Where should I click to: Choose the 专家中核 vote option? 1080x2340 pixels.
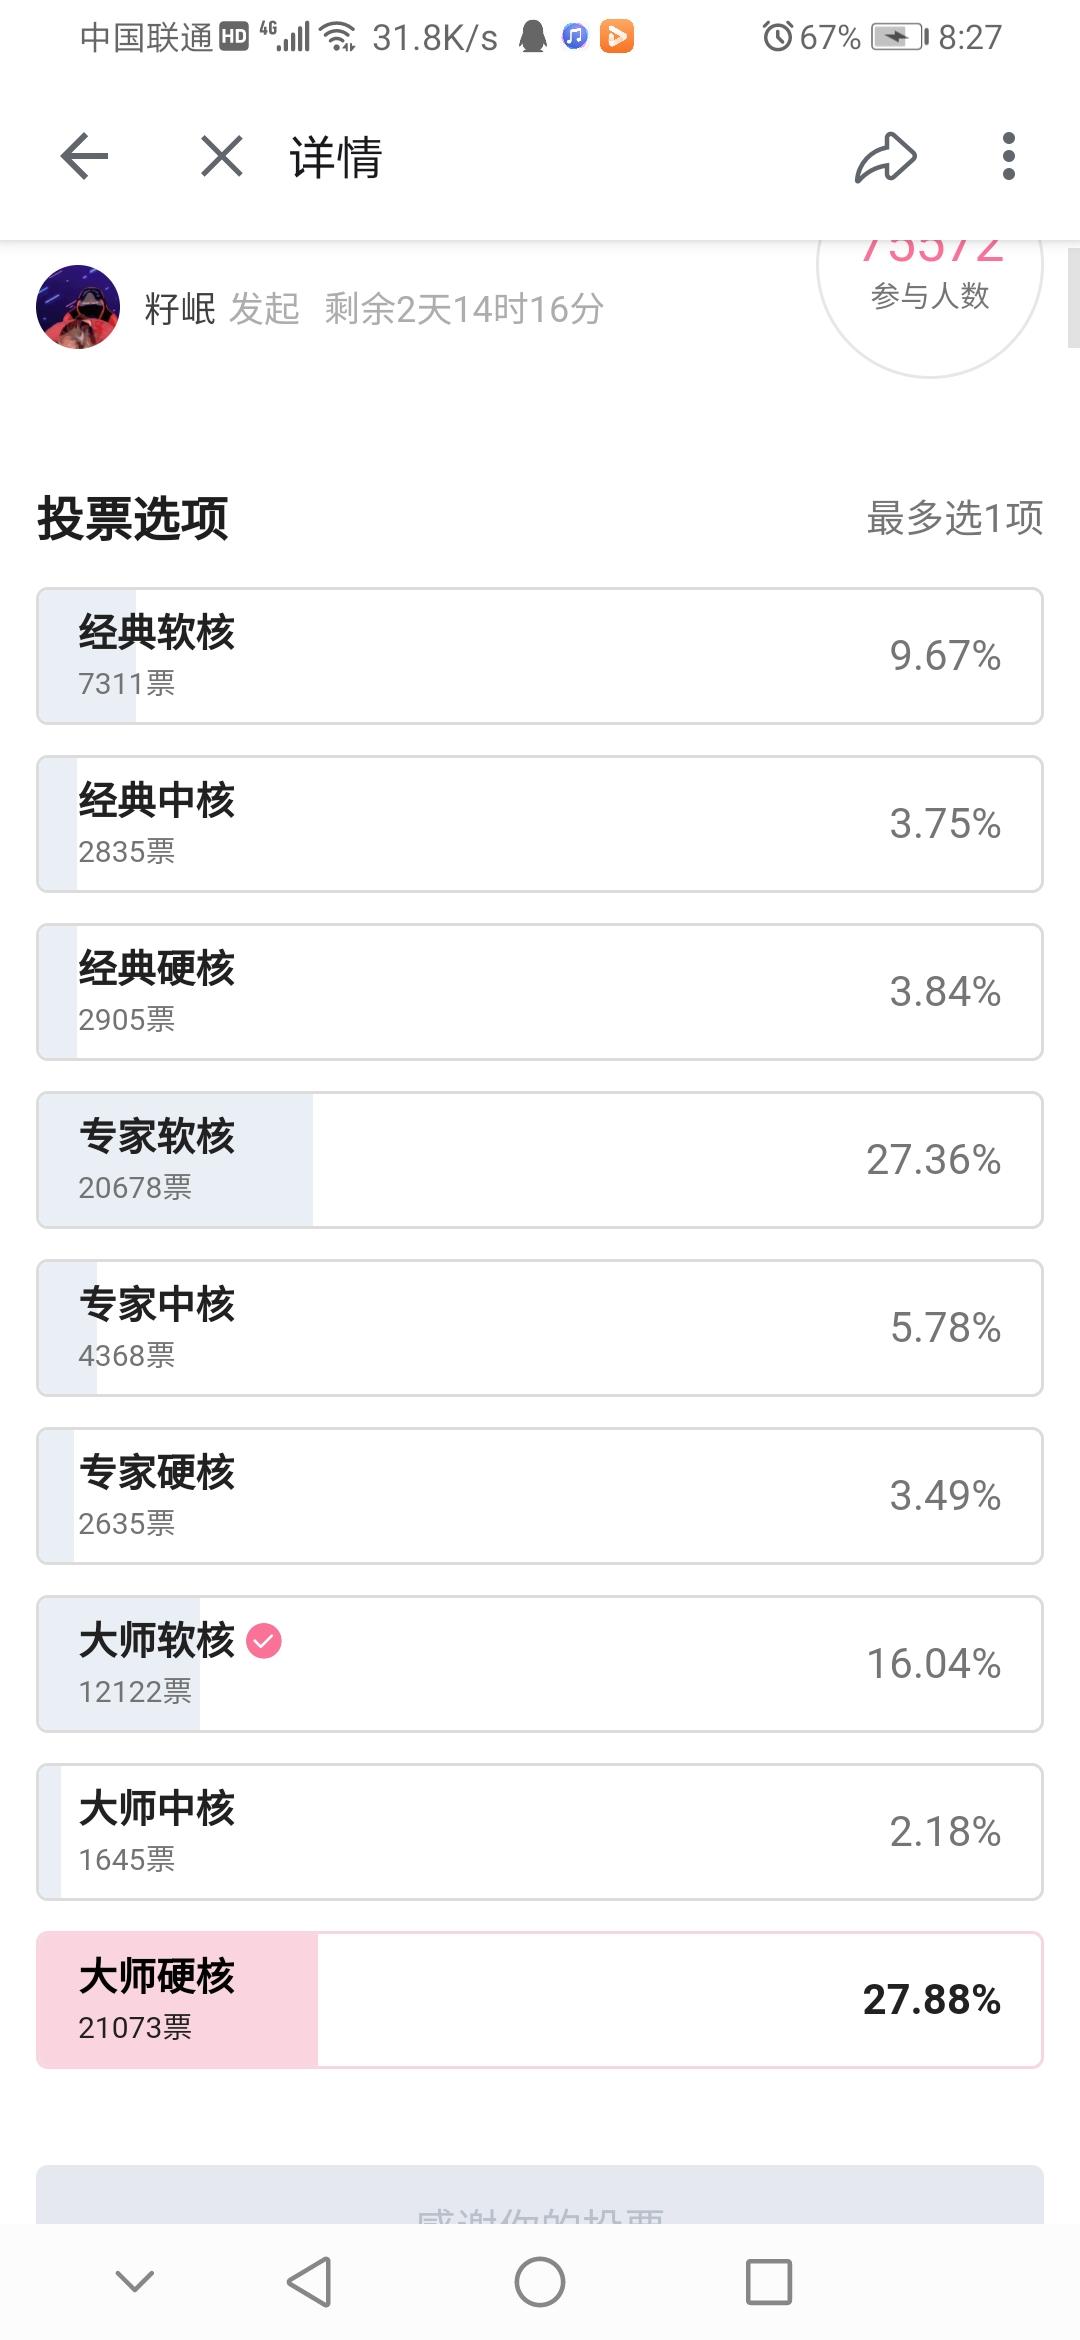click(x=540, y=1328)
